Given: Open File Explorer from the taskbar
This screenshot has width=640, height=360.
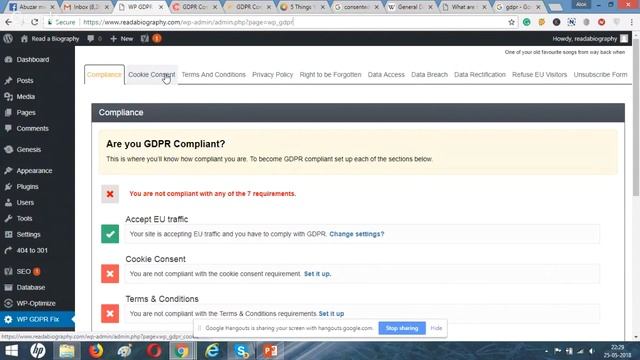Looking at the screenshot, I should 67,351.
